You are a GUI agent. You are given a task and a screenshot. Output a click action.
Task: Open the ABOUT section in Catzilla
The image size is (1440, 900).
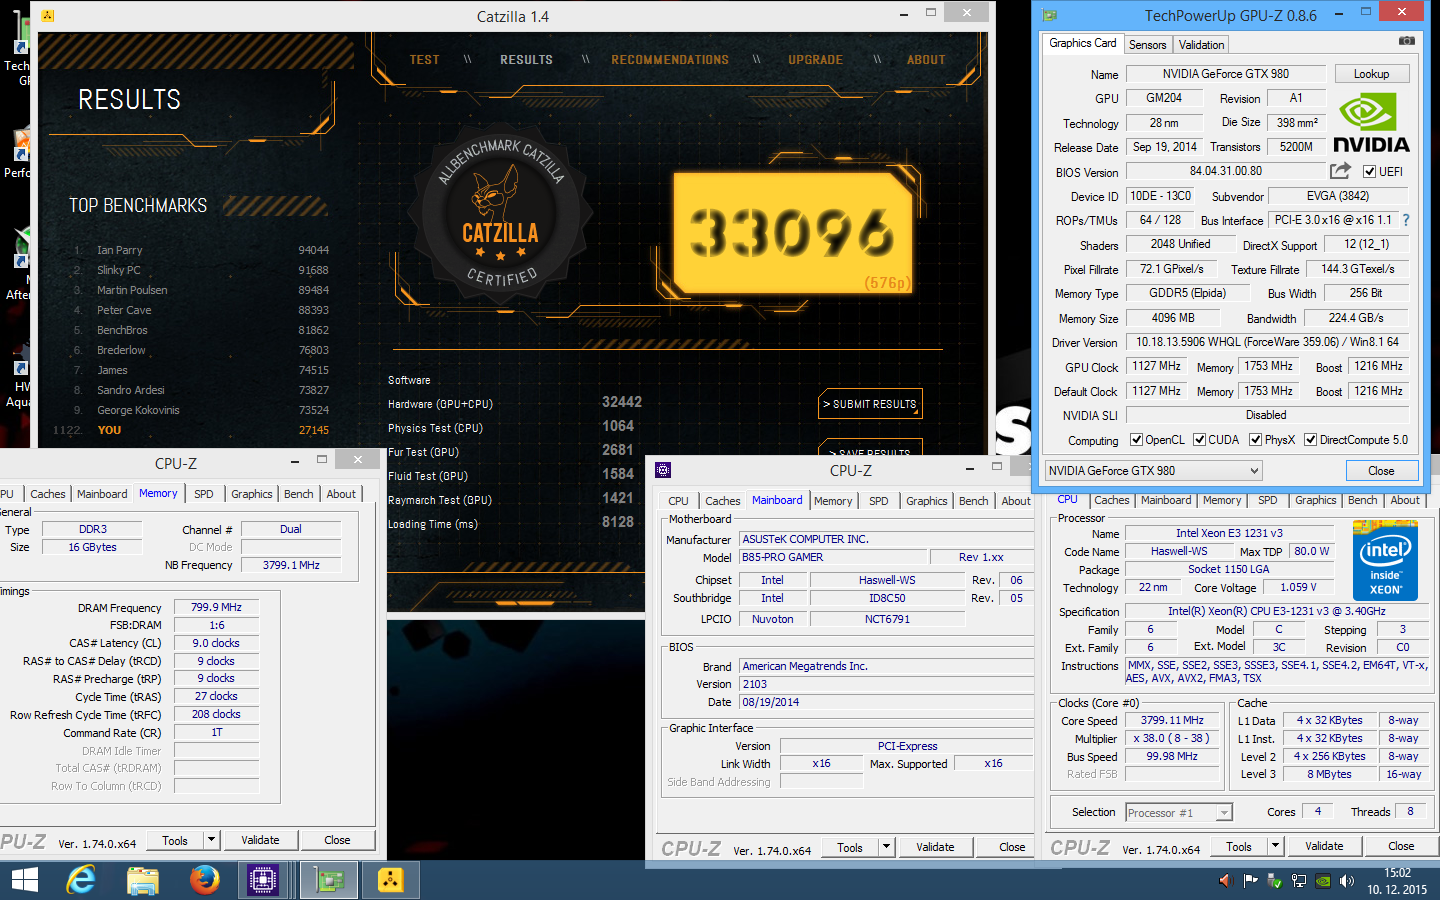tap(926, 60)
